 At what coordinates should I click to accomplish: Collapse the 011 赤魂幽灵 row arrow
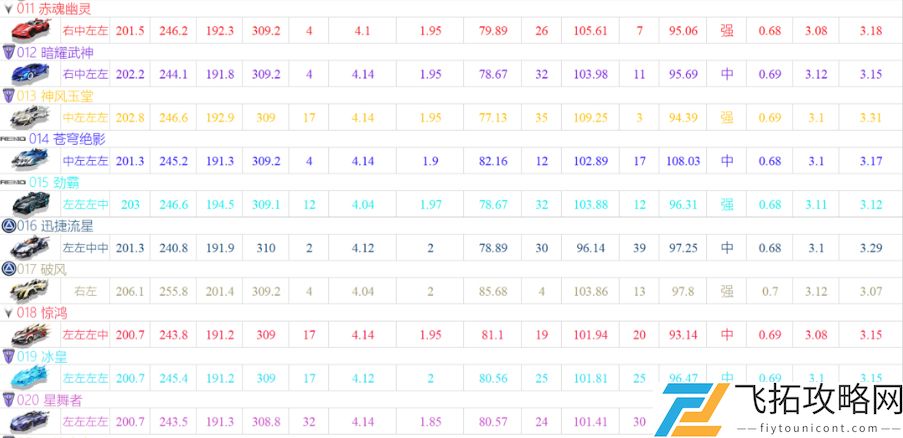point(8,9)
